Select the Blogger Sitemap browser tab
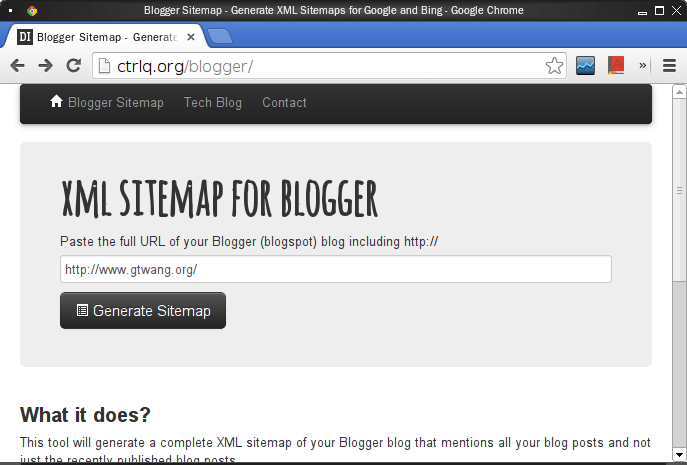 (x=105, y=37)
